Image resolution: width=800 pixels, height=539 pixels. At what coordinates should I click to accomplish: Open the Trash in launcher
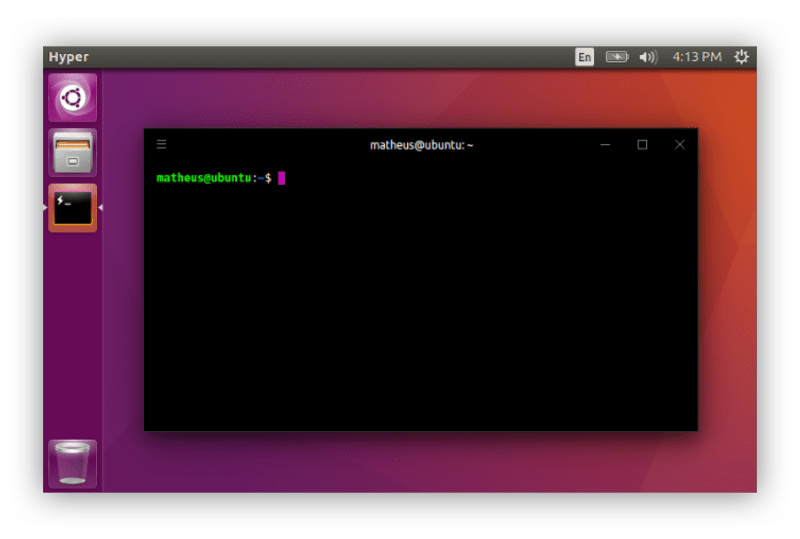[x=72, y=463]
